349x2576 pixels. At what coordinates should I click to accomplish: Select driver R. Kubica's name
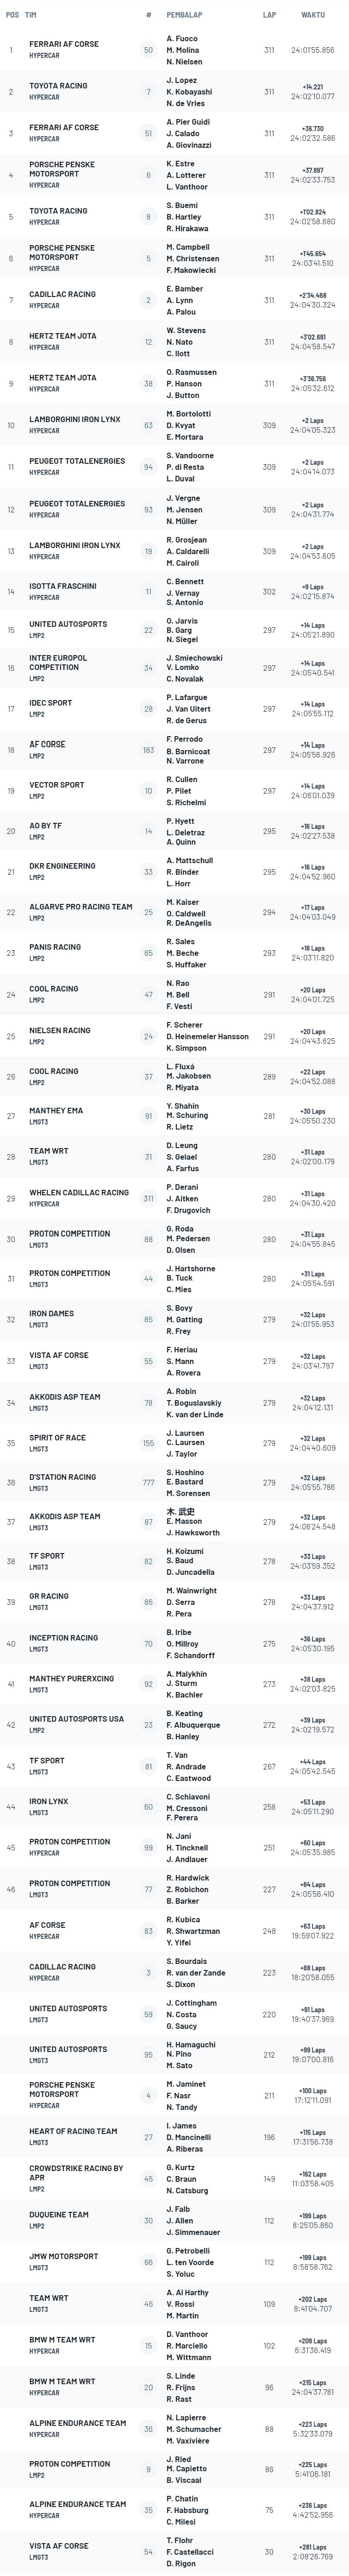(x=183, y=1920)
